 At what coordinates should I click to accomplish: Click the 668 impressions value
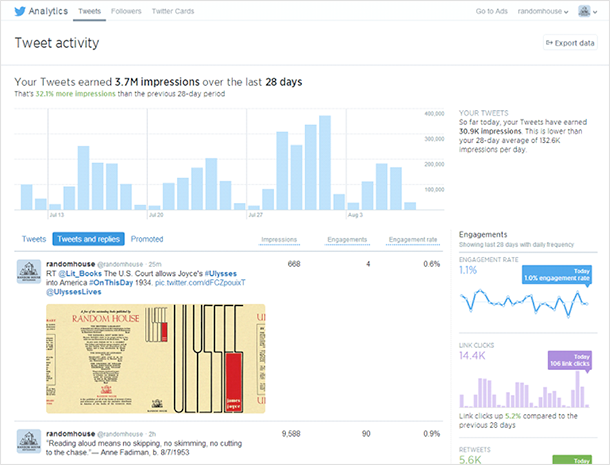point(294,264)
